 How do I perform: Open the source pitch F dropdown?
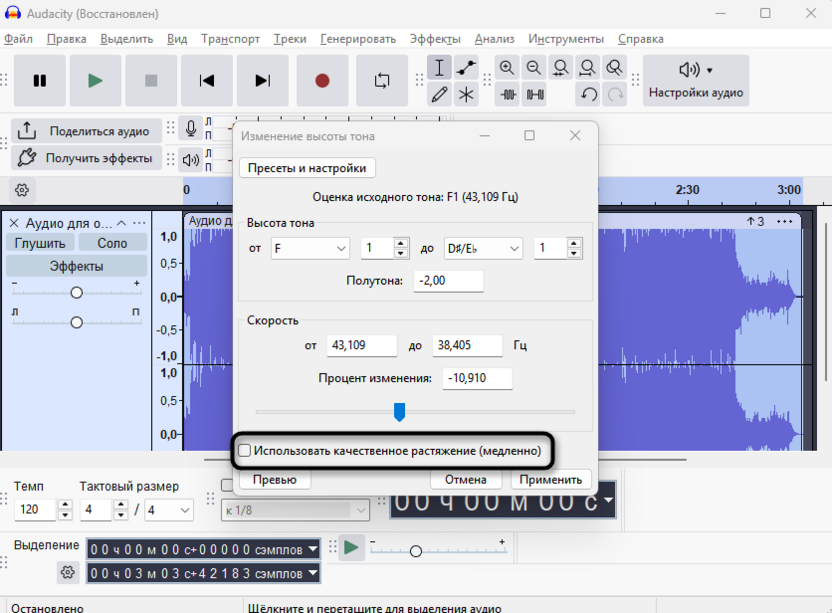(310, 248)
